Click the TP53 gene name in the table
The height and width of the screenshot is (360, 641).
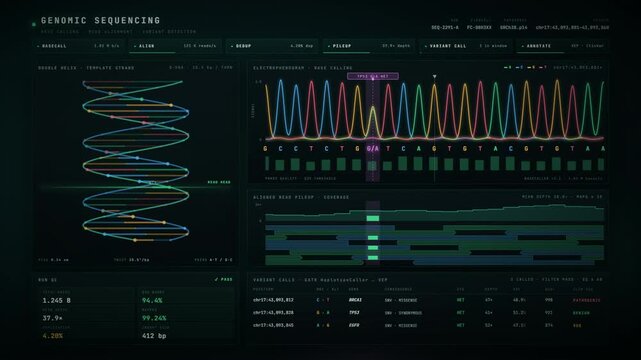[354, 313]
